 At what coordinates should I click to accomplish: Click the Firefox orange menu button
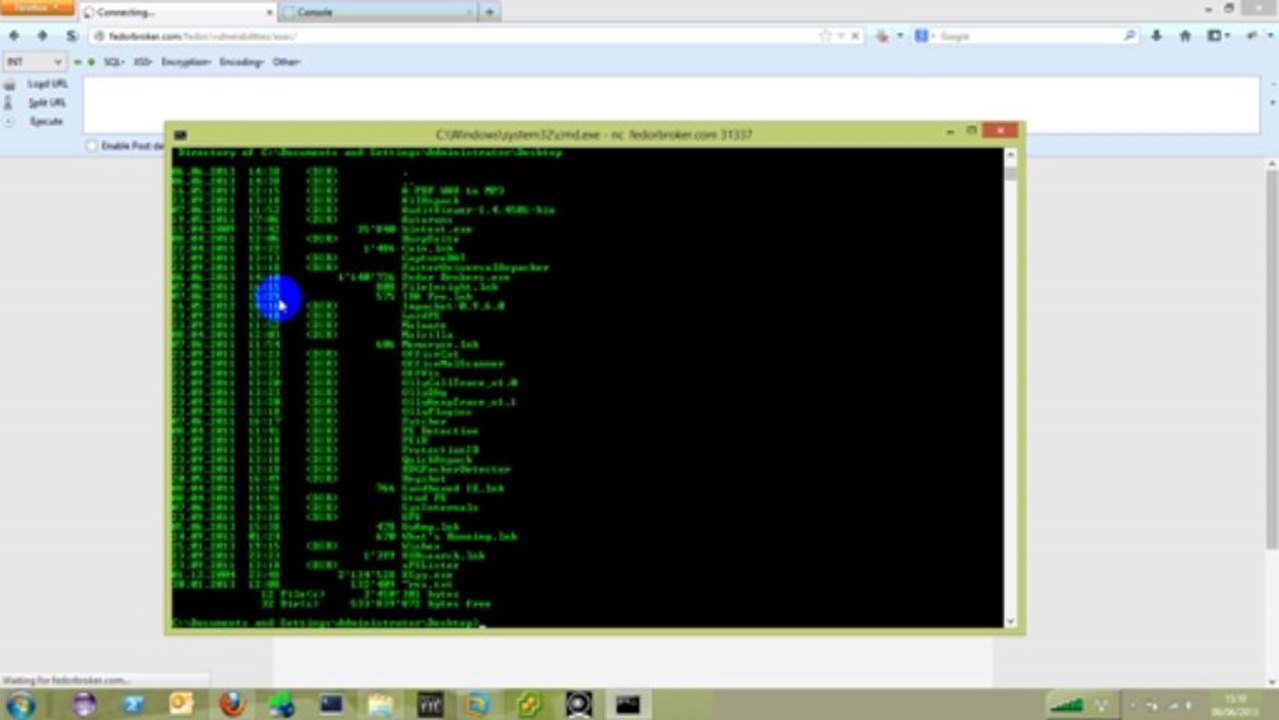[37, 8]
